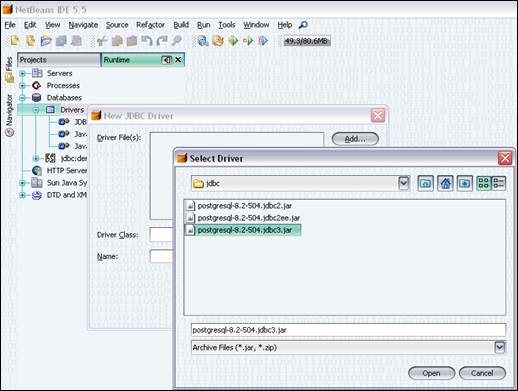
Task: Open the Refactor menu
Action: point(150,25)
